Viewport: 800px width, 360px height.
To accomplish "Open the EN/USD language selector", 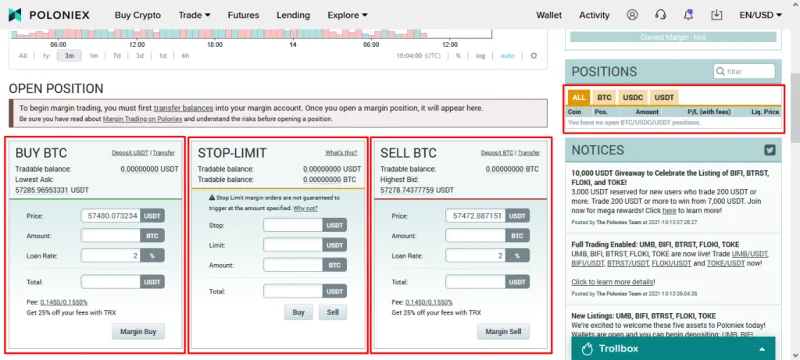I will click(760, 15).
